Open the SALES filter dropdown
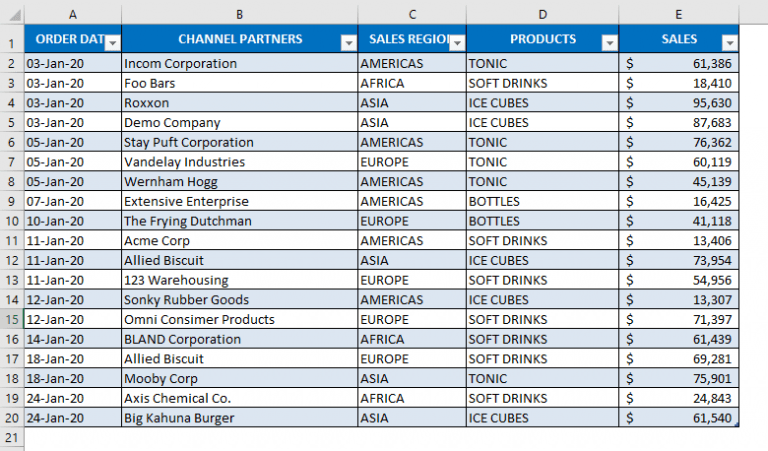The height and width of the screenshot is (451, 768). coord(729,42)
